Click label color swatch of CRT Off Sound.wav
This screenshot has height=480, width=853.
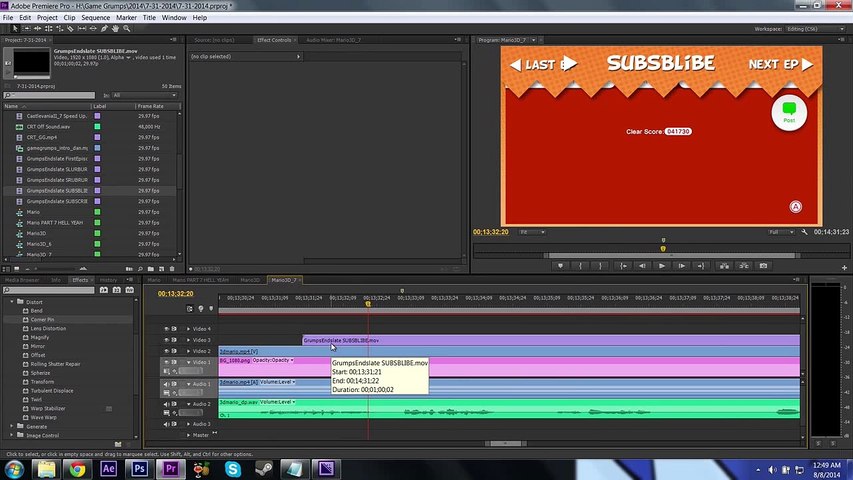(x=97, y=127)
